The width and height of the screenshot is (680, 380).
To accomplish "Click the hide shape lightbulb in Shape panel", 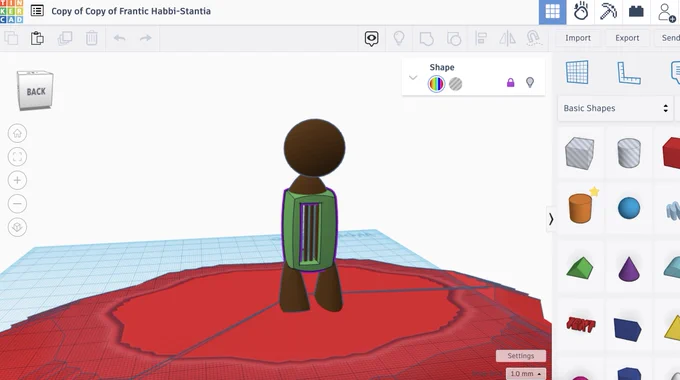I will pos(530,82).
